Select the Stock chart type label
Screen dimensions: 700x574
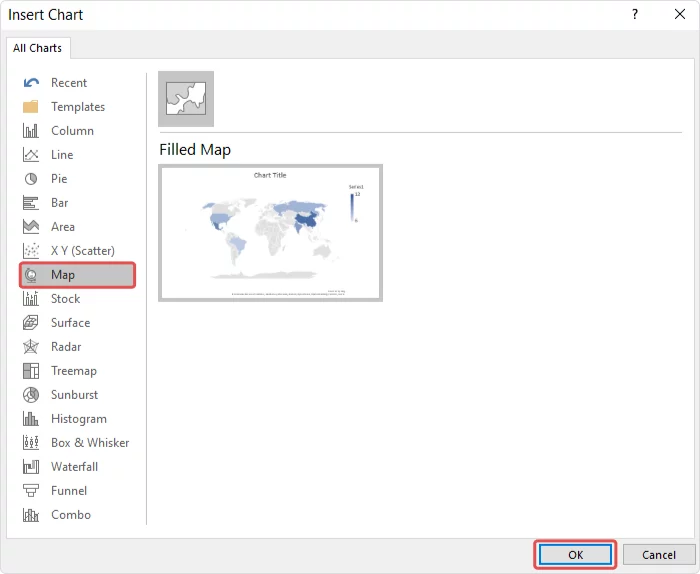(x=65, y=299)
